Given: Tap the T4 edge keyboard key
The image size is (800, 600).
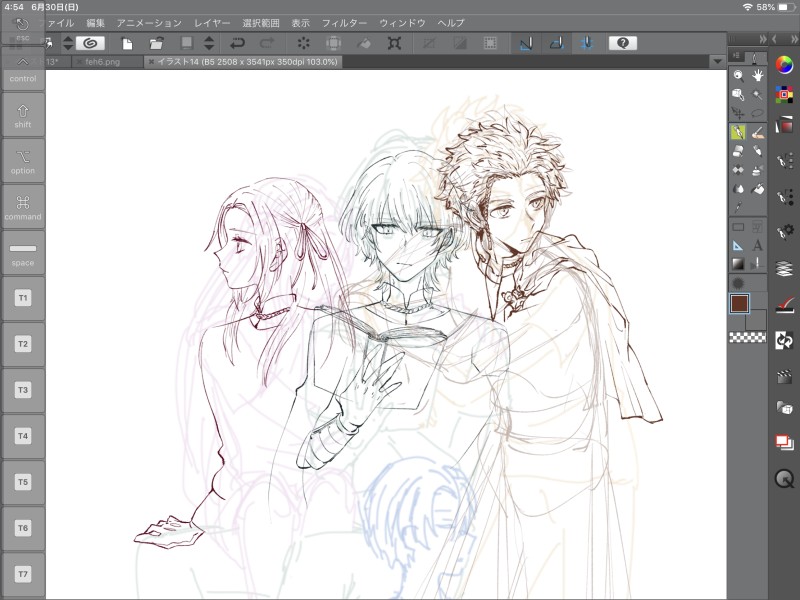Looking at the screenshot, I should (23, 436).
